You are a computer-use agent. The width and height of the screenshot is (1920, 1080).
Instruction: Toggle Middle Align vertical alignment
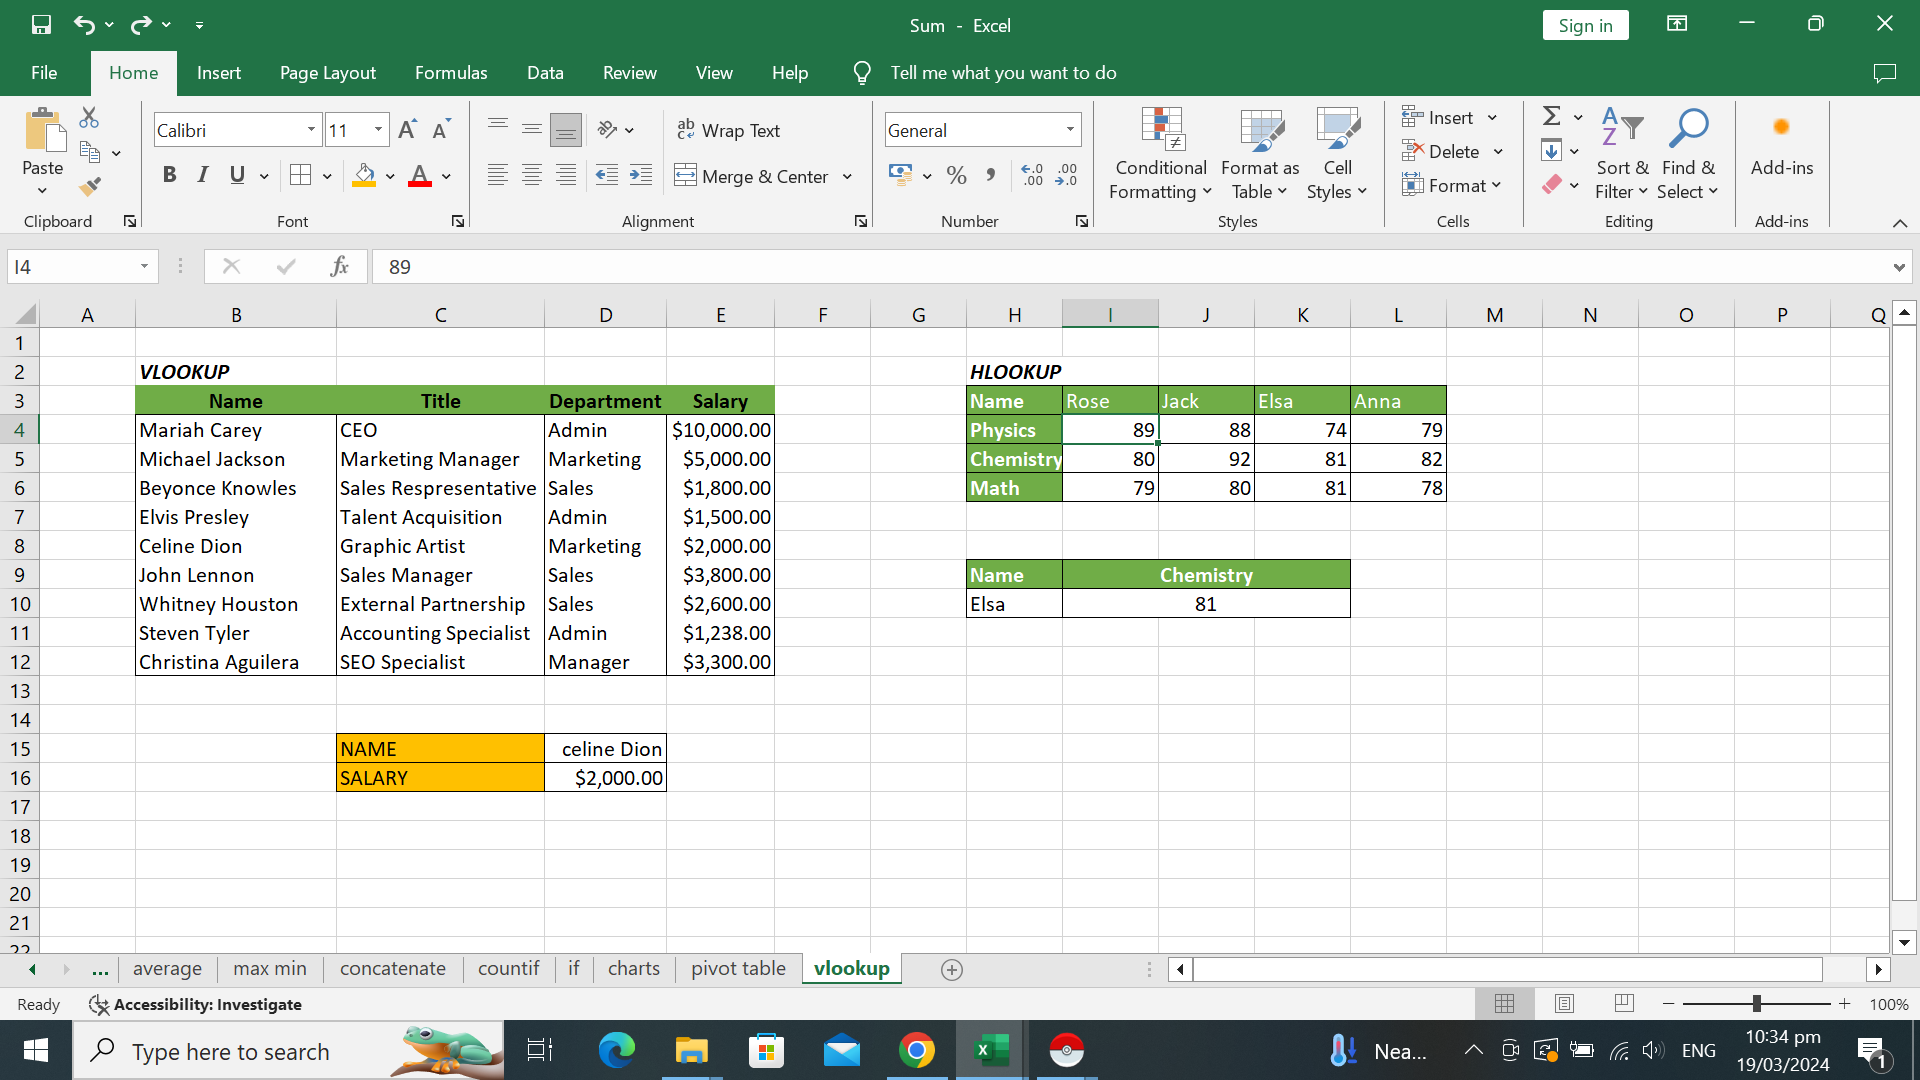pyautogui.click(x=532, y=130)
